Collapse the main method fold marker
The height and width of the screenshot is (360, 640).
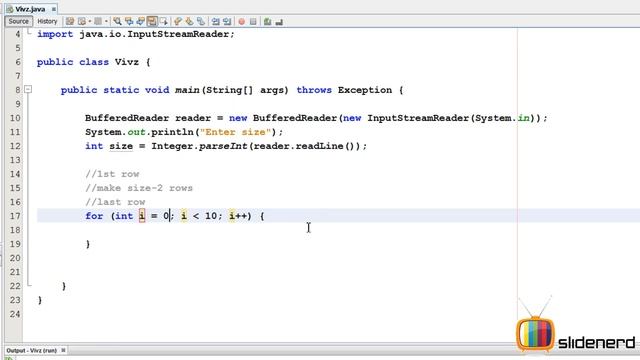point(28,89)
